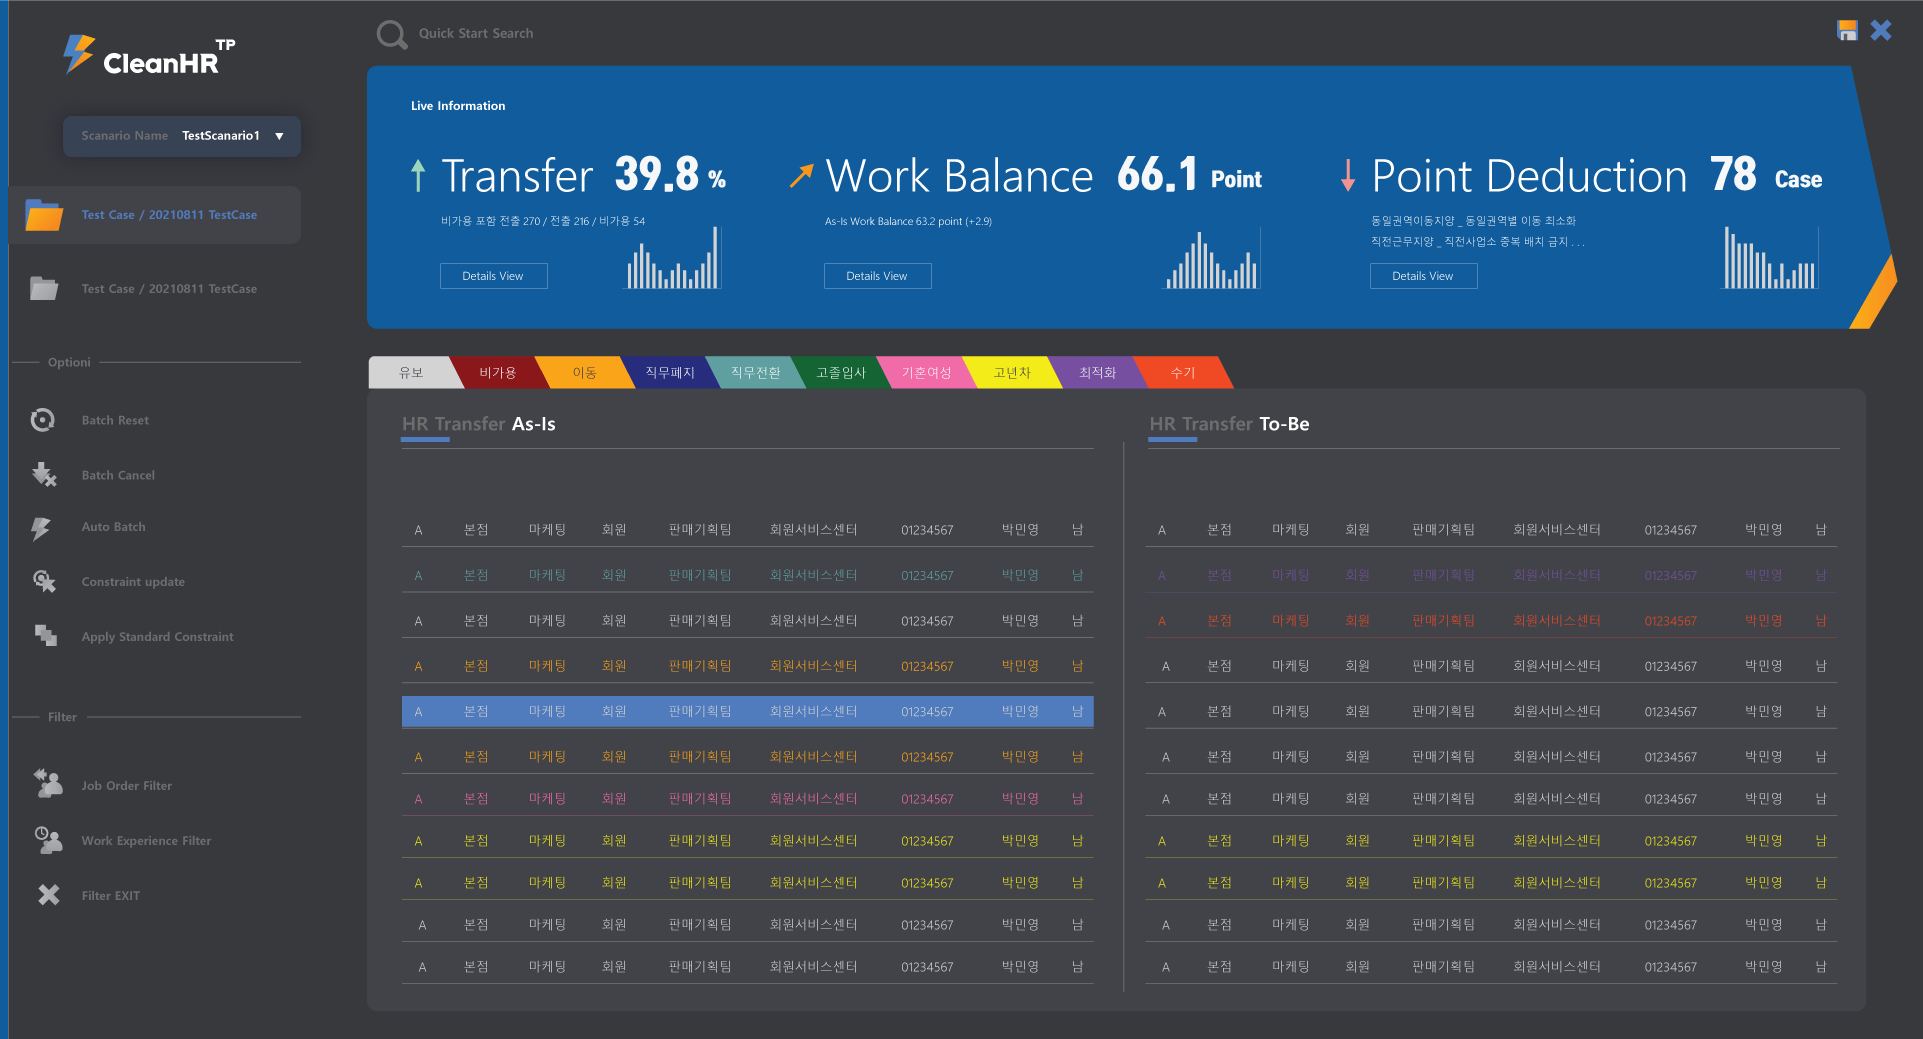This screenshot has height=1039, width=1923.
Task: Click the Batch Cancel label
Action: coord(118,476)
